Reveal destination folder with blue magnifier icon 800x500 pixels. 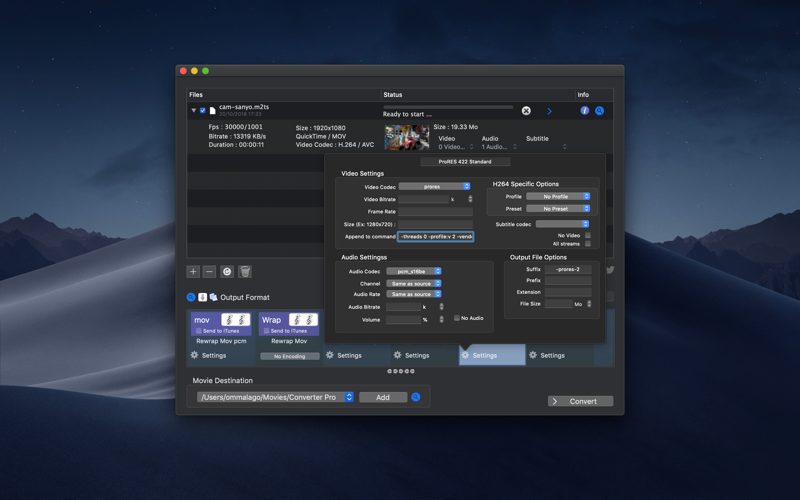coord(416,397)
